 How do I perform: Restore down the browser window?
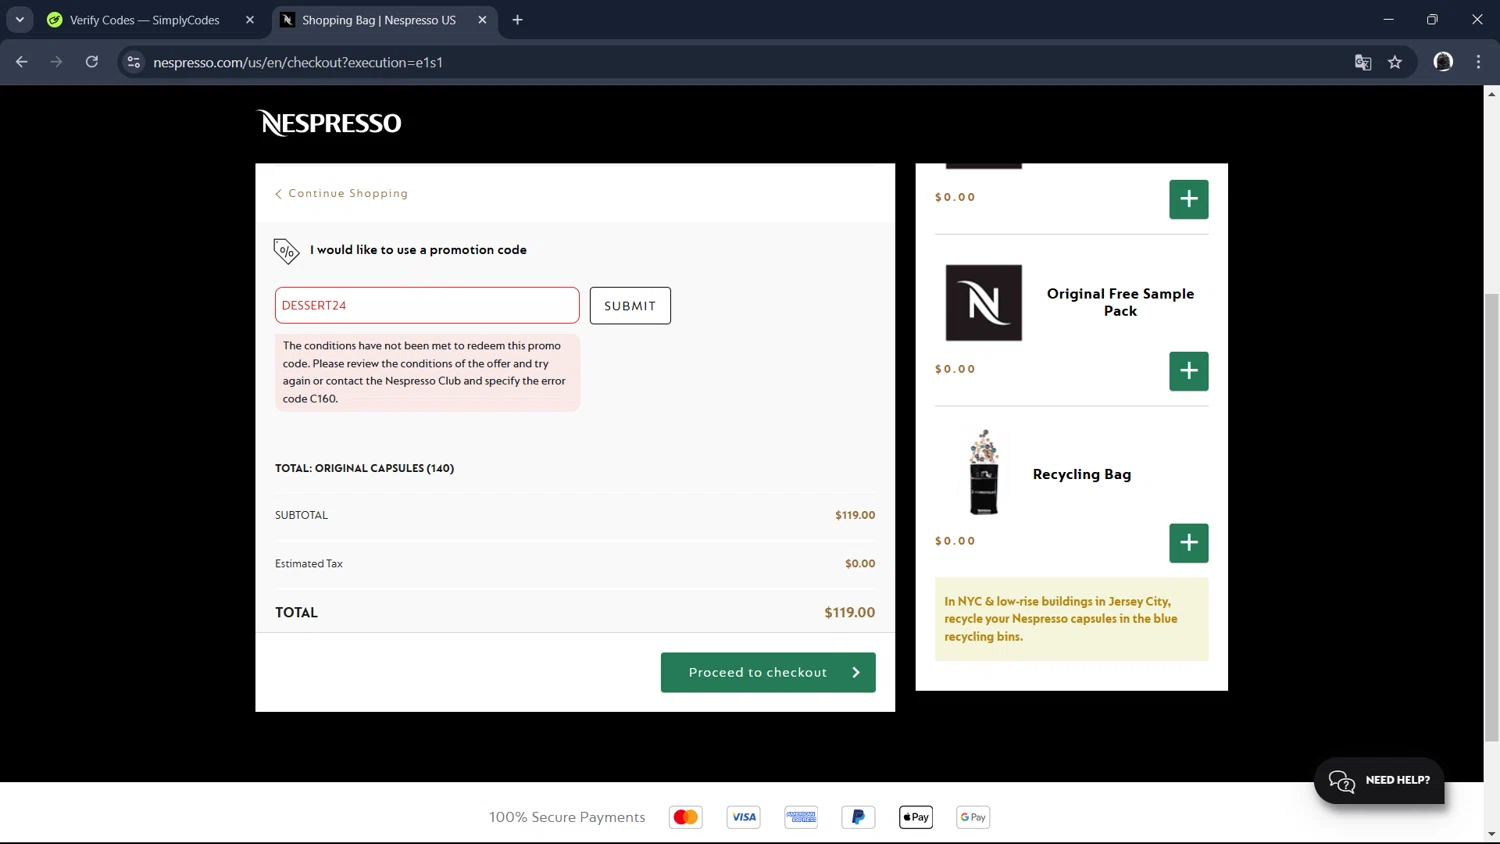click(1432, 20)
